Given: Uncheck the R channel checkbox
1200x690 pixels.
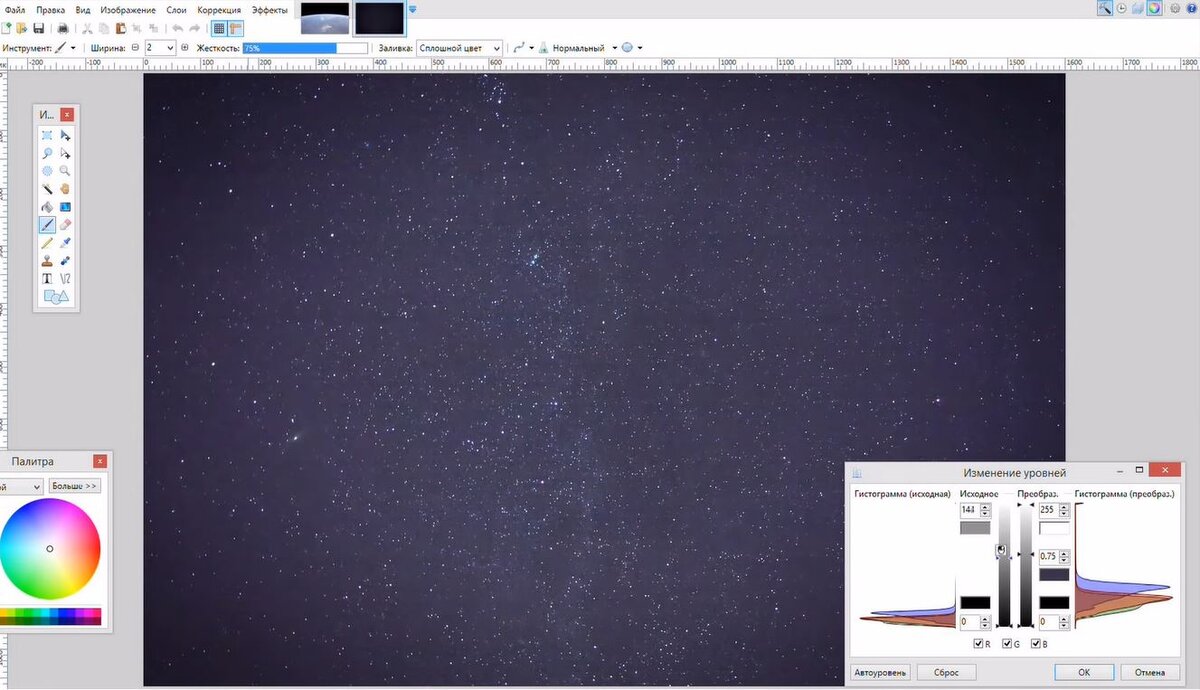Looking at the screenshot, I should click(x=978, y=644).
